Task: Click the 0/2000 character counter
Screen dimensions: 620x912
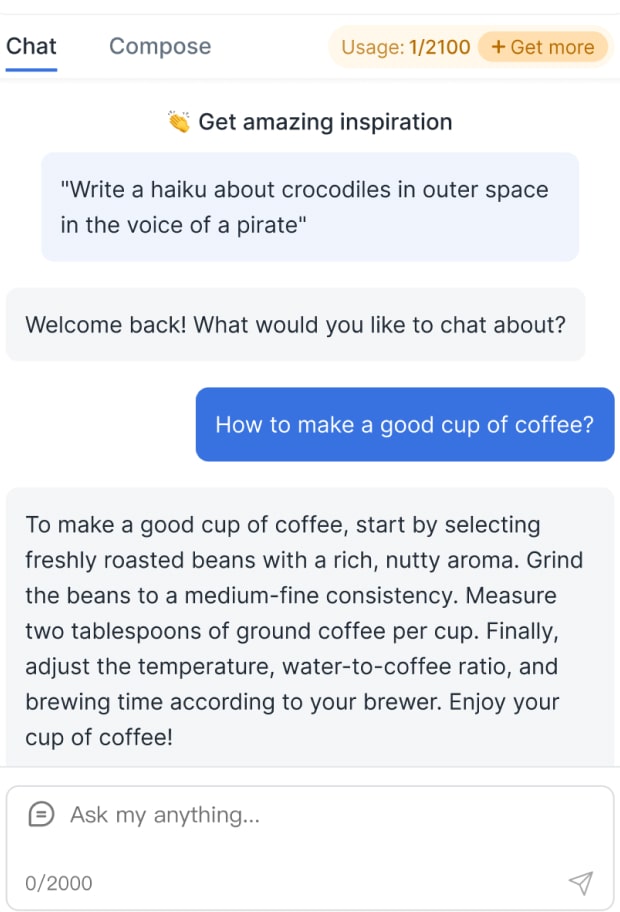Action: tap(59, 883)
